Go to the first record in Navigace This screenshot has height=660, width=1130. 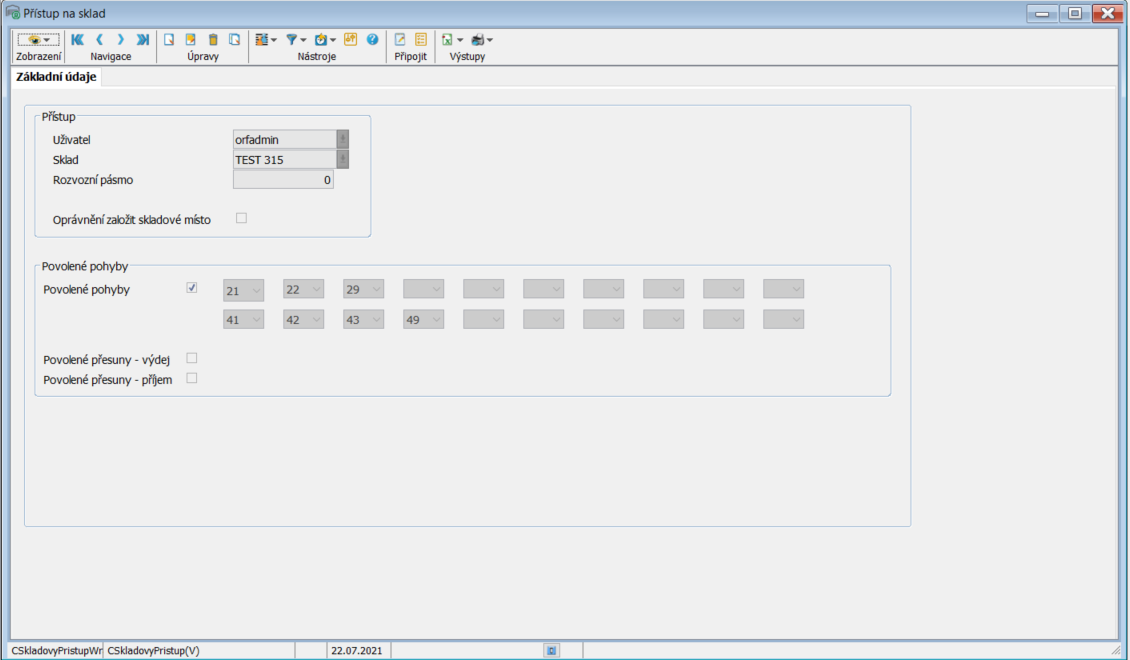click(77, 40)
